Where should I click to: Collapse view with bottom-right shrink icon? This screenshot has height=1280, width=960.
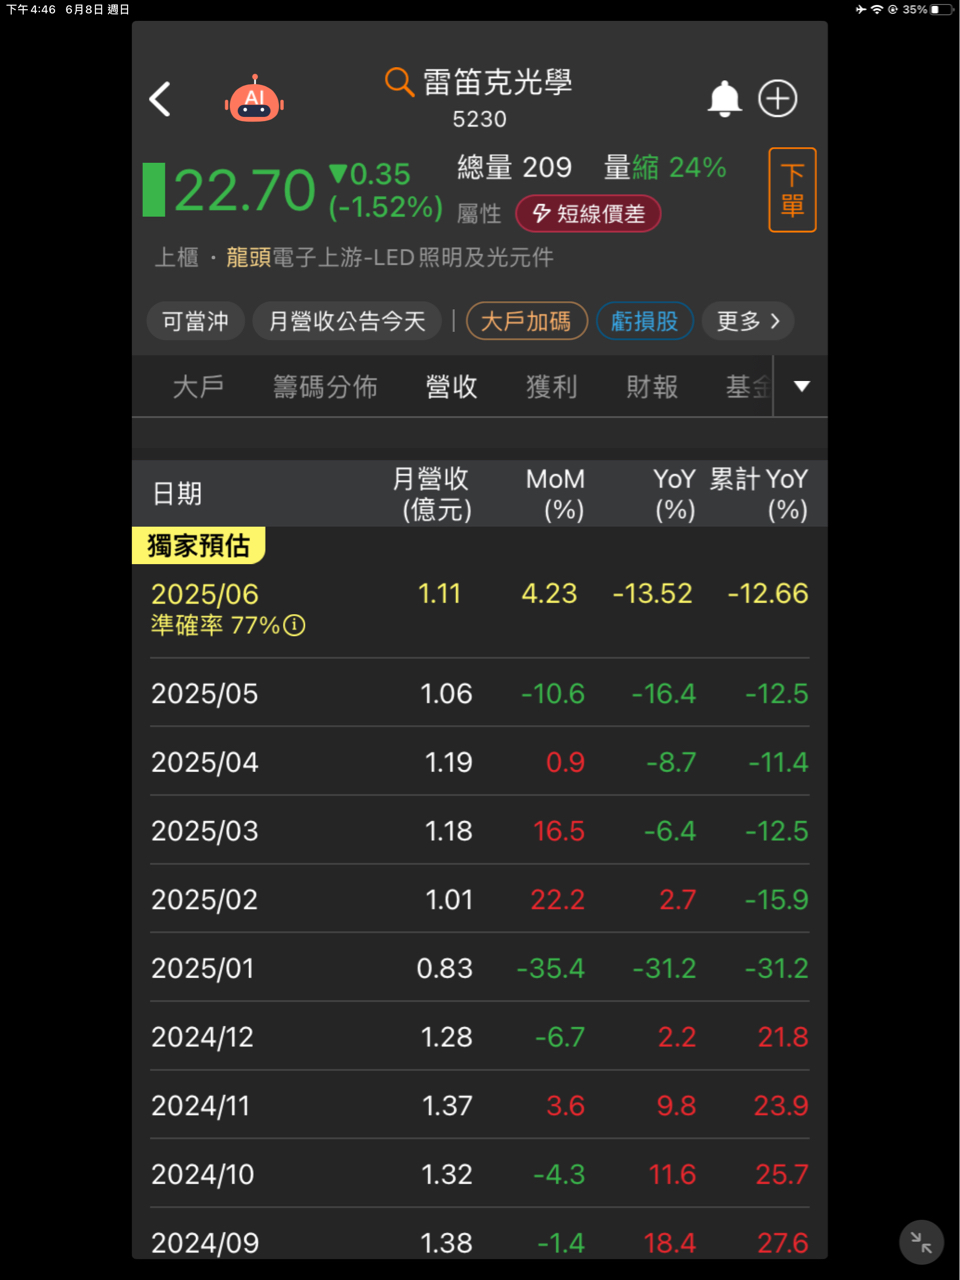(x=921, y=1243)
